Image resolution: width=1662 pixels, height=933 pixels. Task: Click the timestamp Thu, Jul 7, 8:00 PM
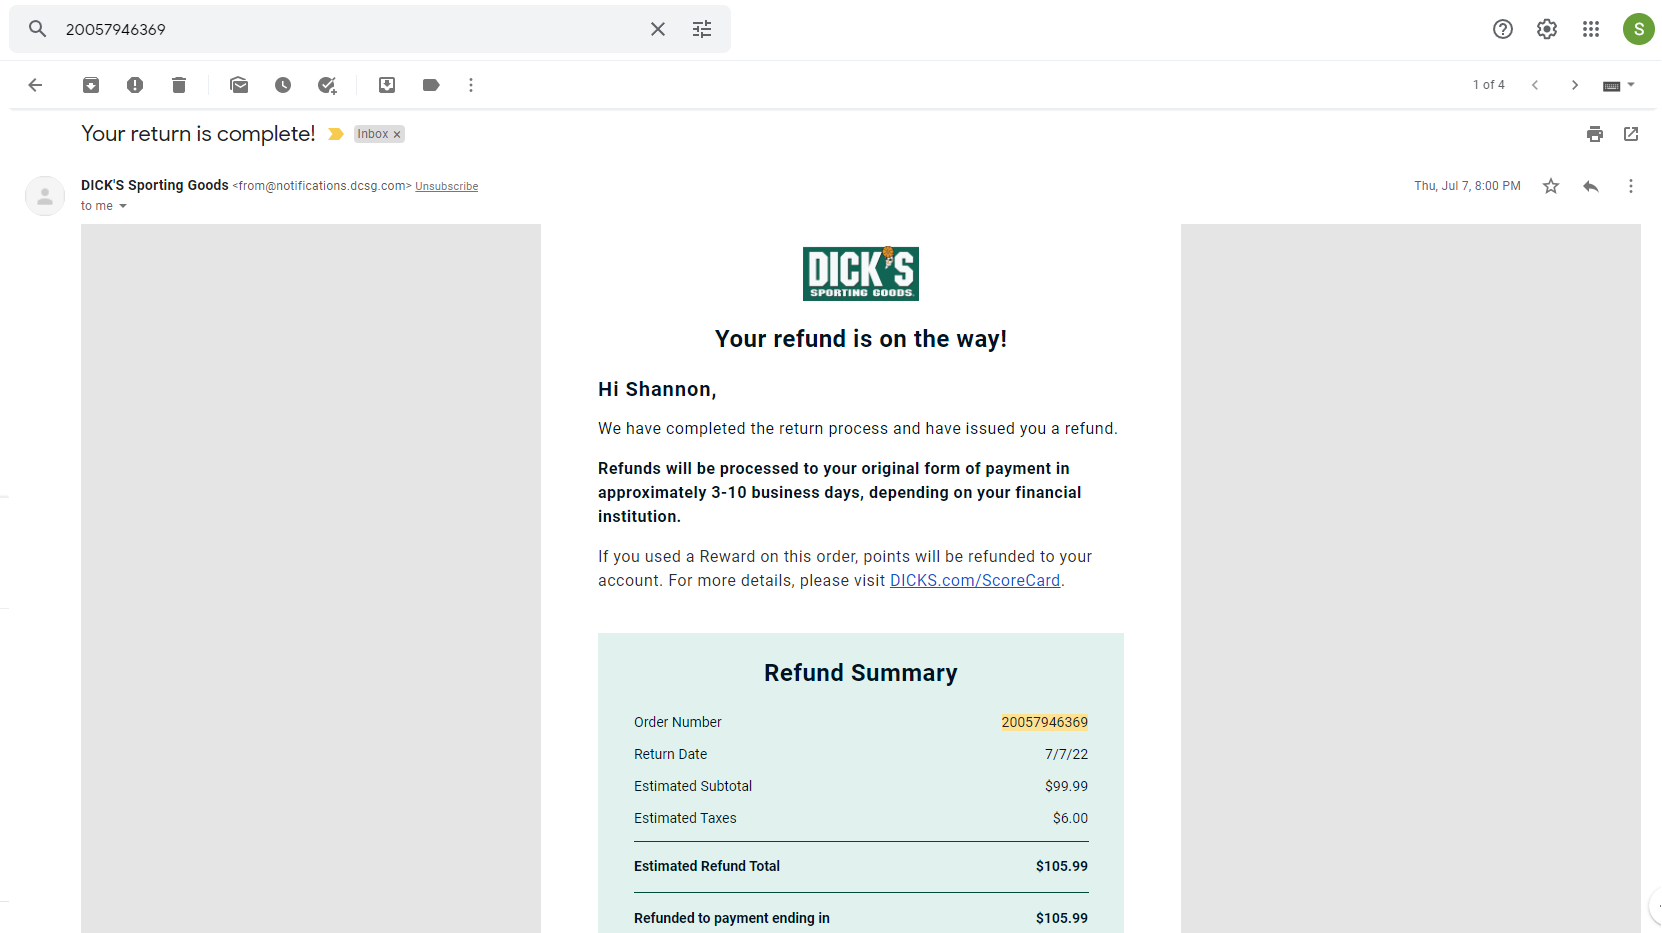tap(1467, 186)
